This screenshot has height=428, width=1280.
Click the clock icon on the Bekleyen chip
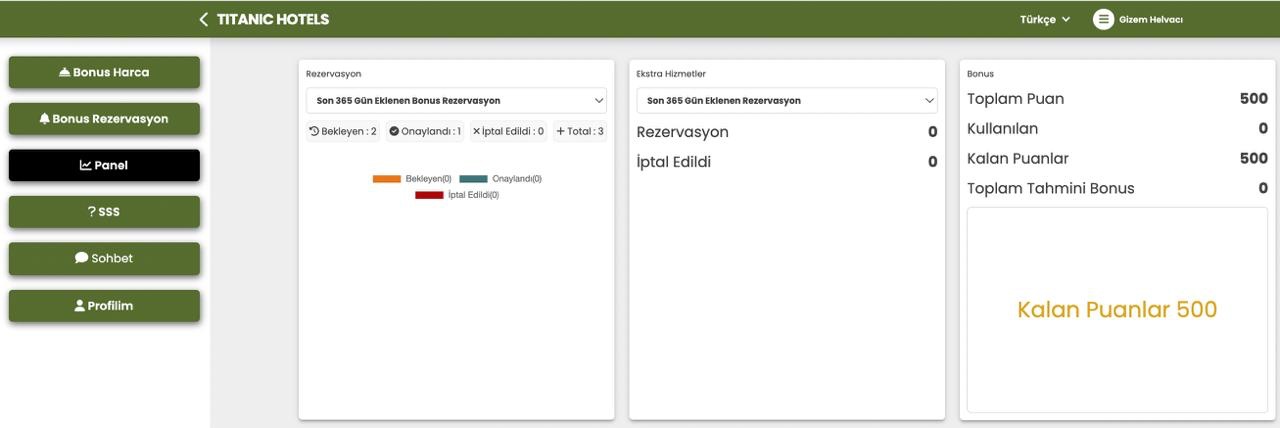point(314,131)
